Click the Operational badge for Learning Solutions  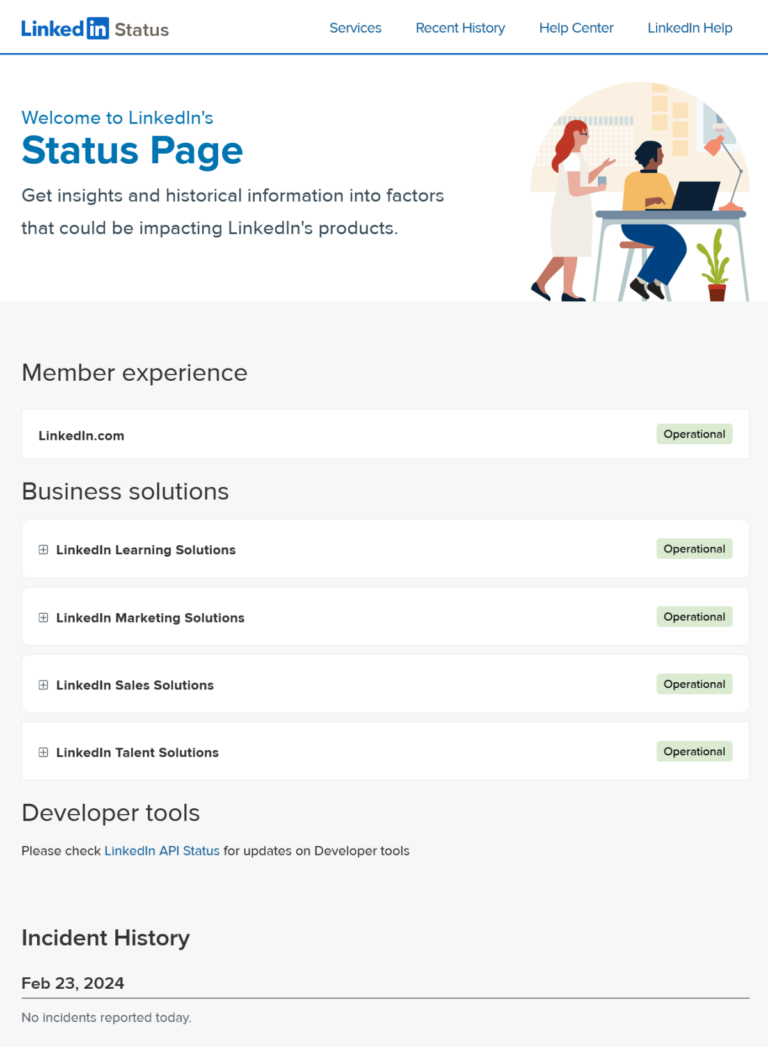(694, 548)
